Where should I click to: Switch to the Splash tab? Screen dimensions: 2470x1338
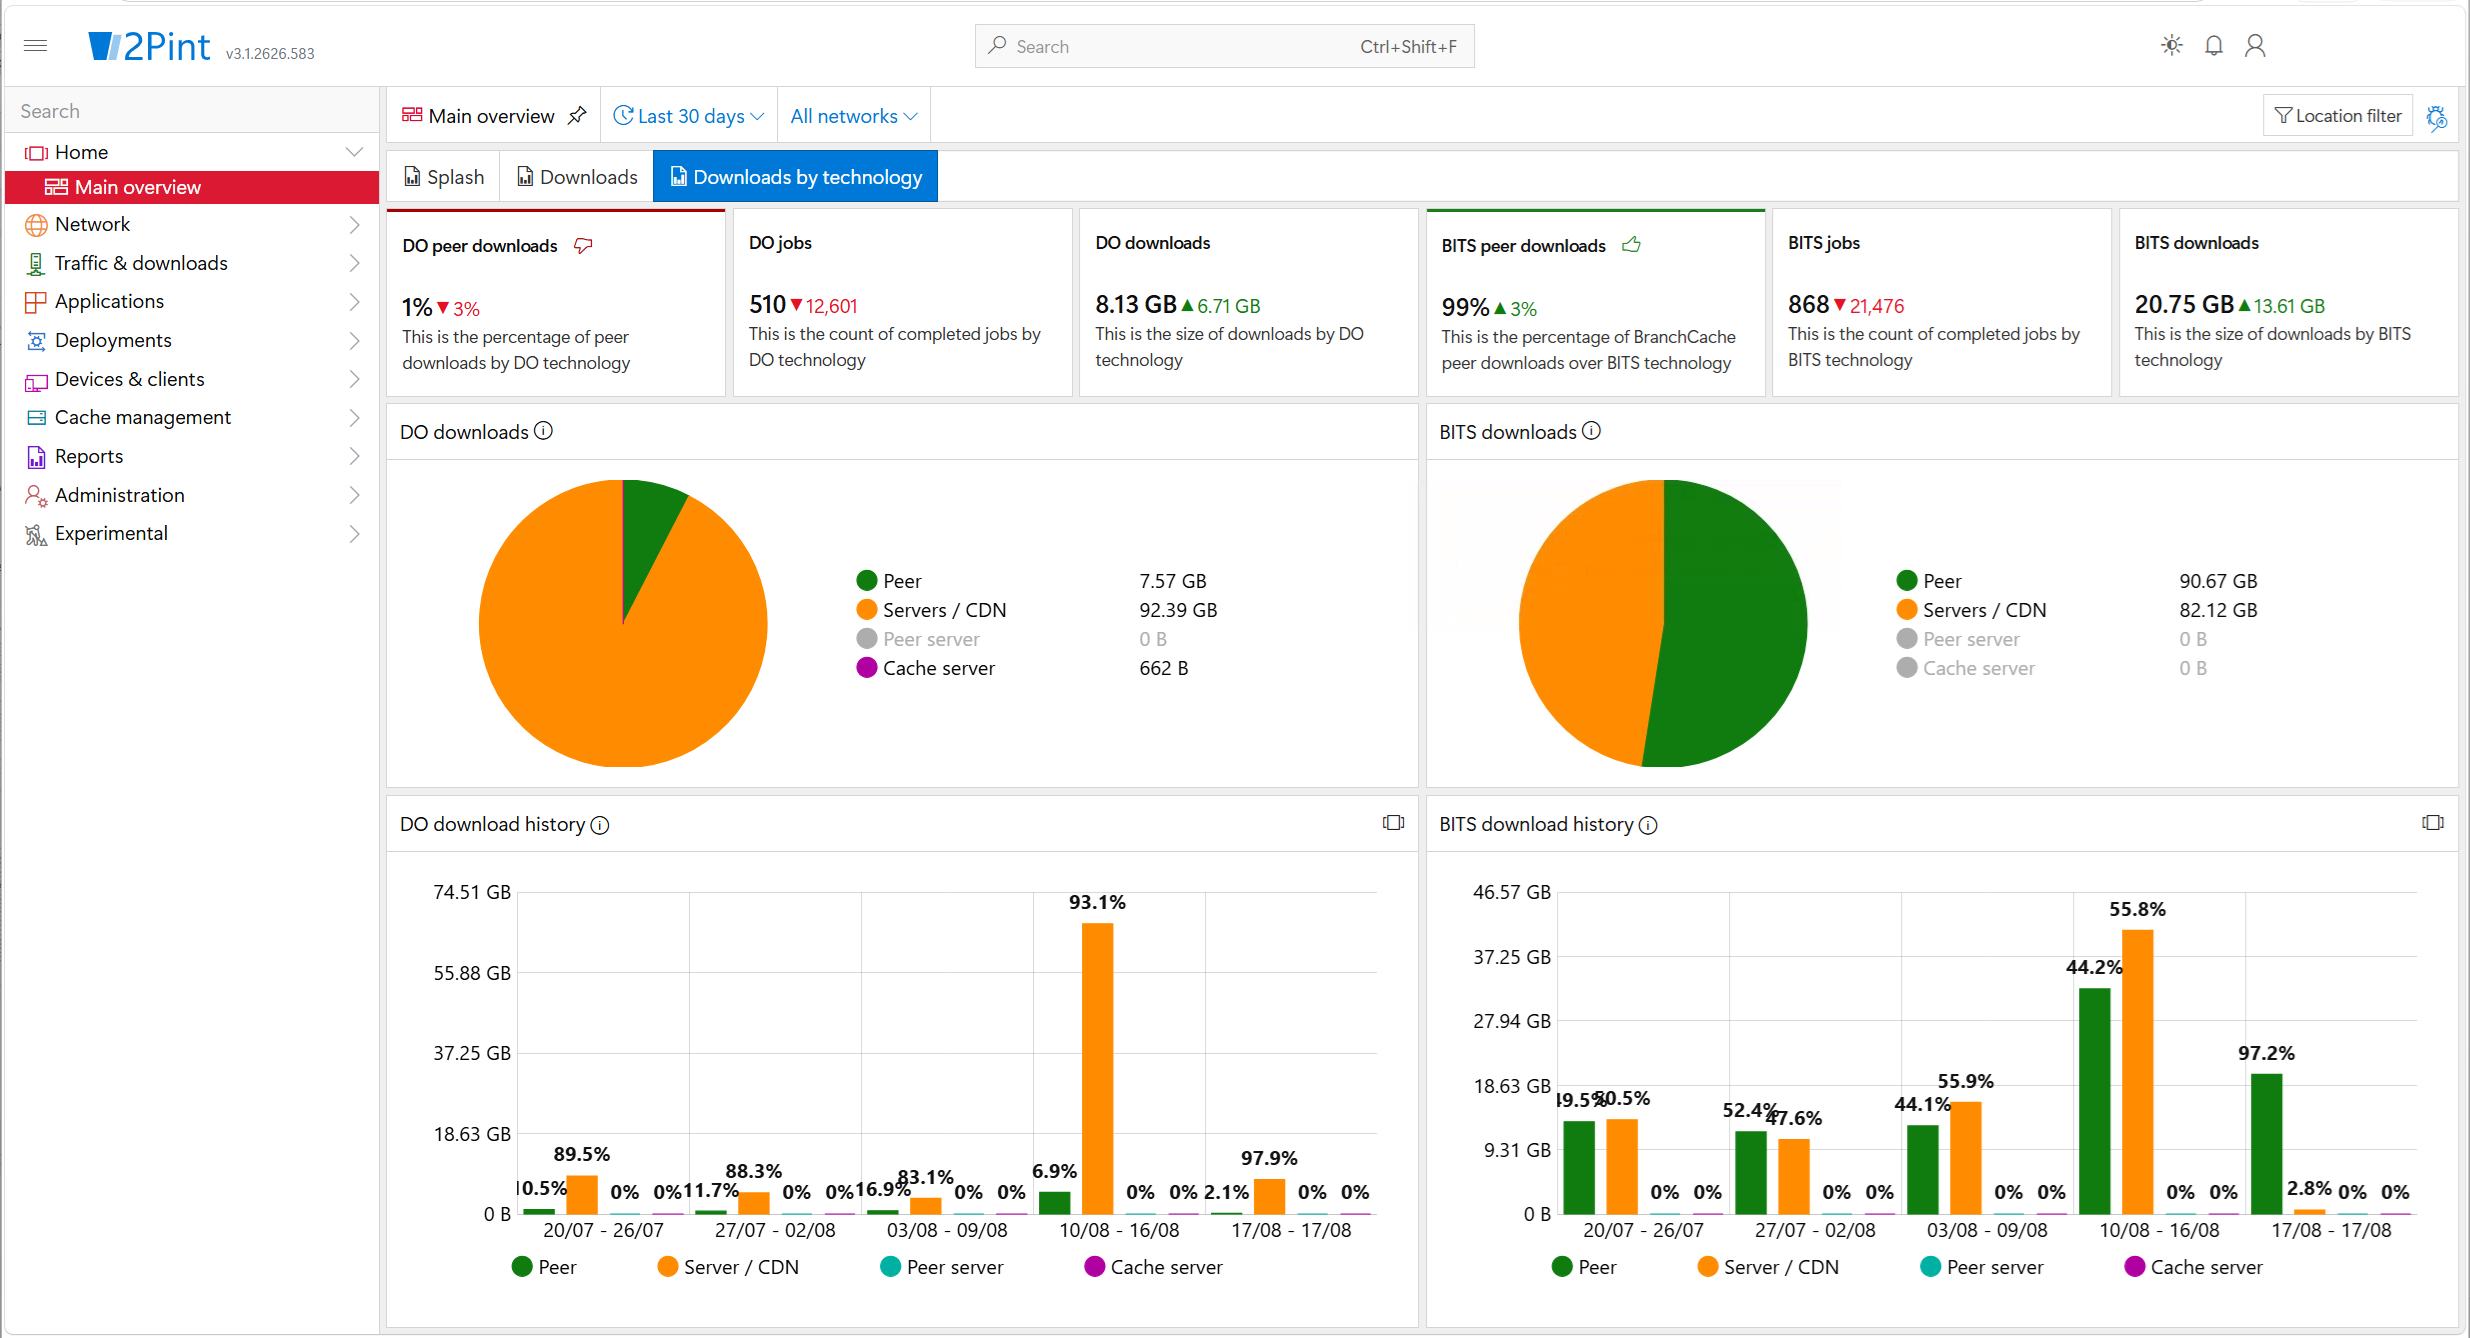pyautogui.click(x=444, y=177)
